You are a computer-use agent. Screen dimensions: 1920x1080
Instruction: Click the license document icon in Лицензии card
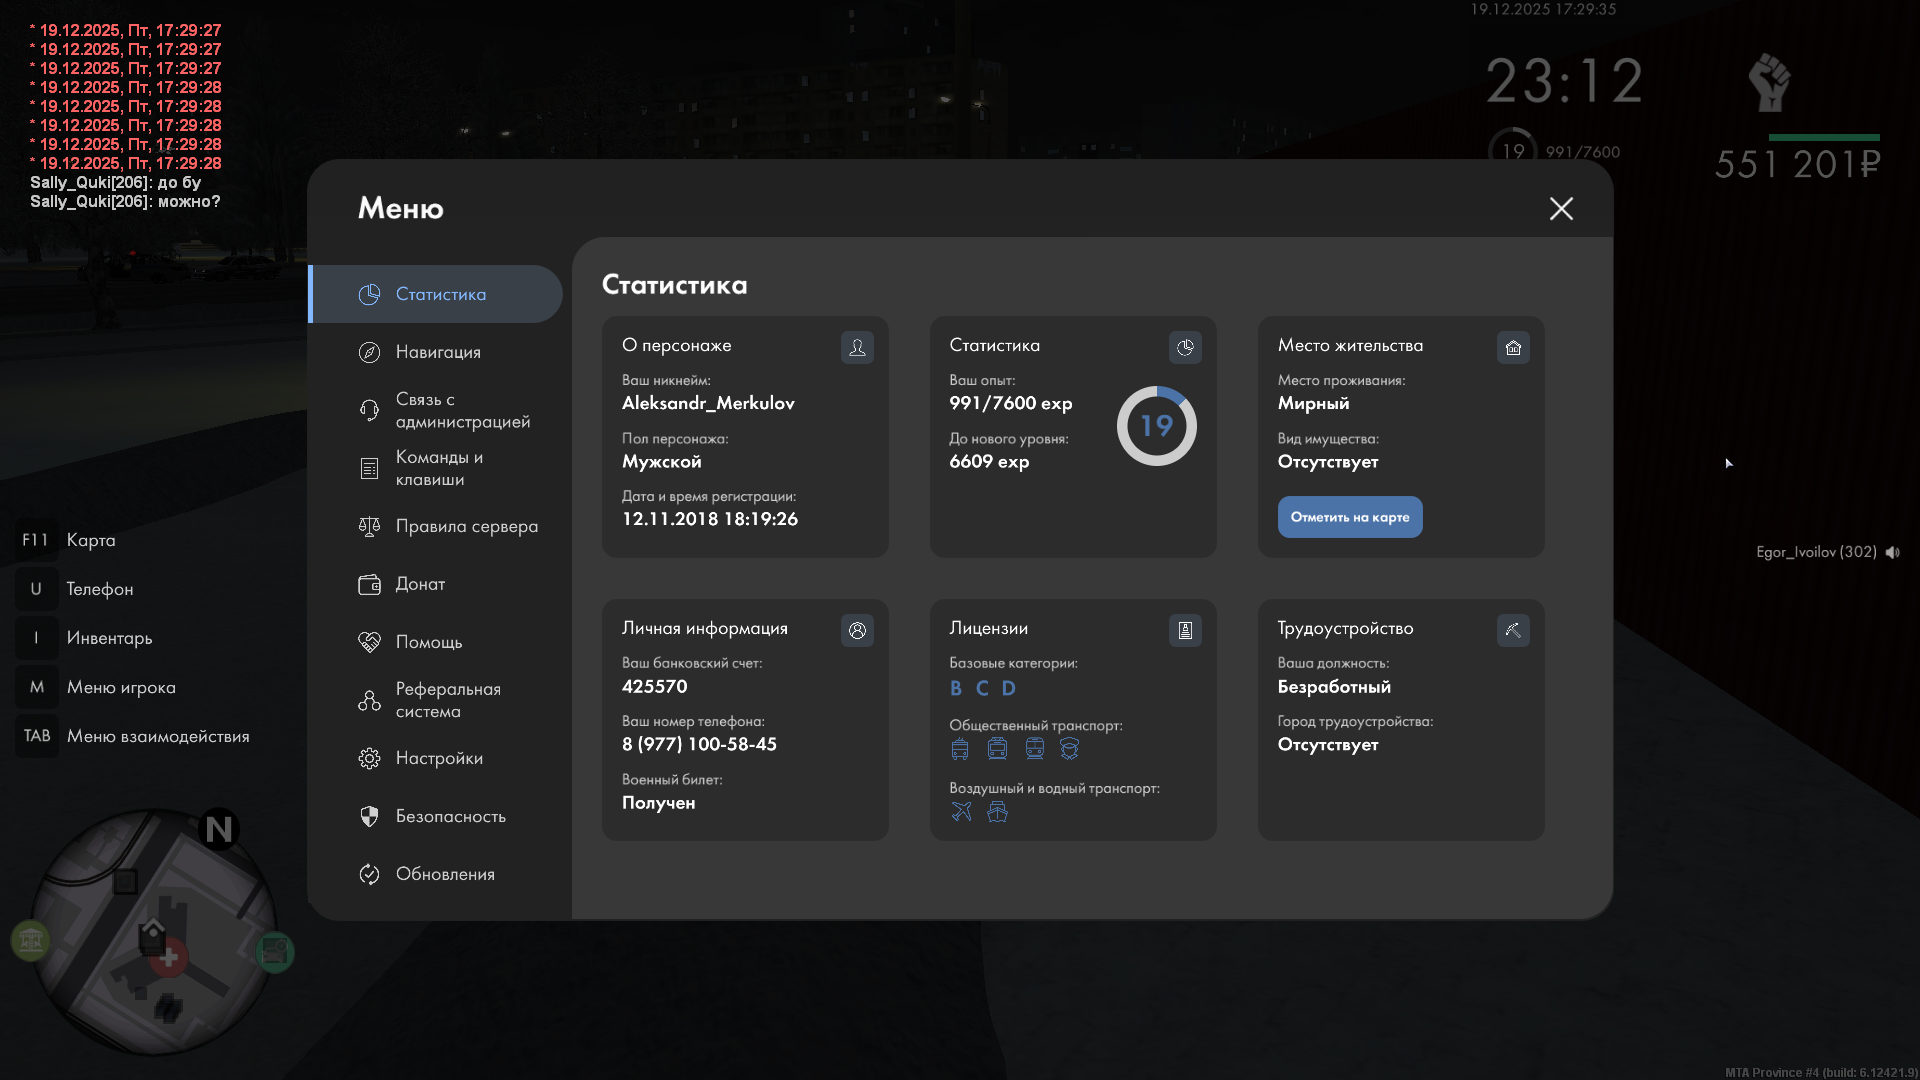(1185, 630)
